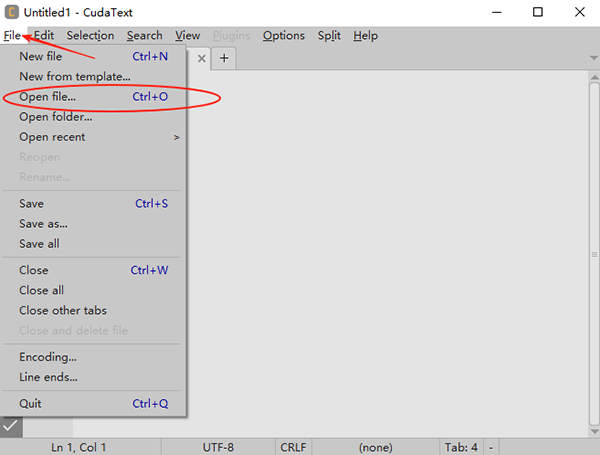Image resolution: width=600 pixels, height=455 pixels.
Task: Select Close other tabs entry
Action: (x=93, y=310)
